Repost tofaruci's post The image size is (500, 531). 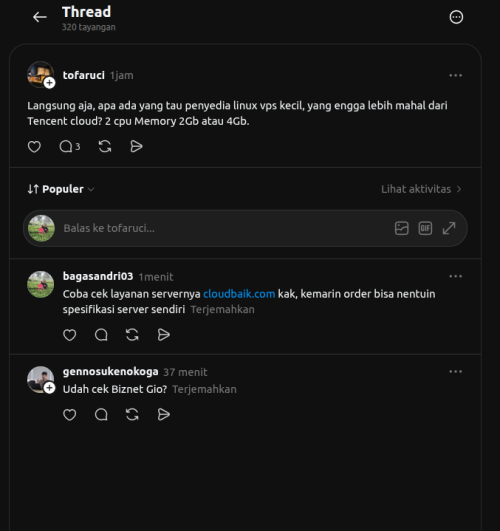pos(105,147)
